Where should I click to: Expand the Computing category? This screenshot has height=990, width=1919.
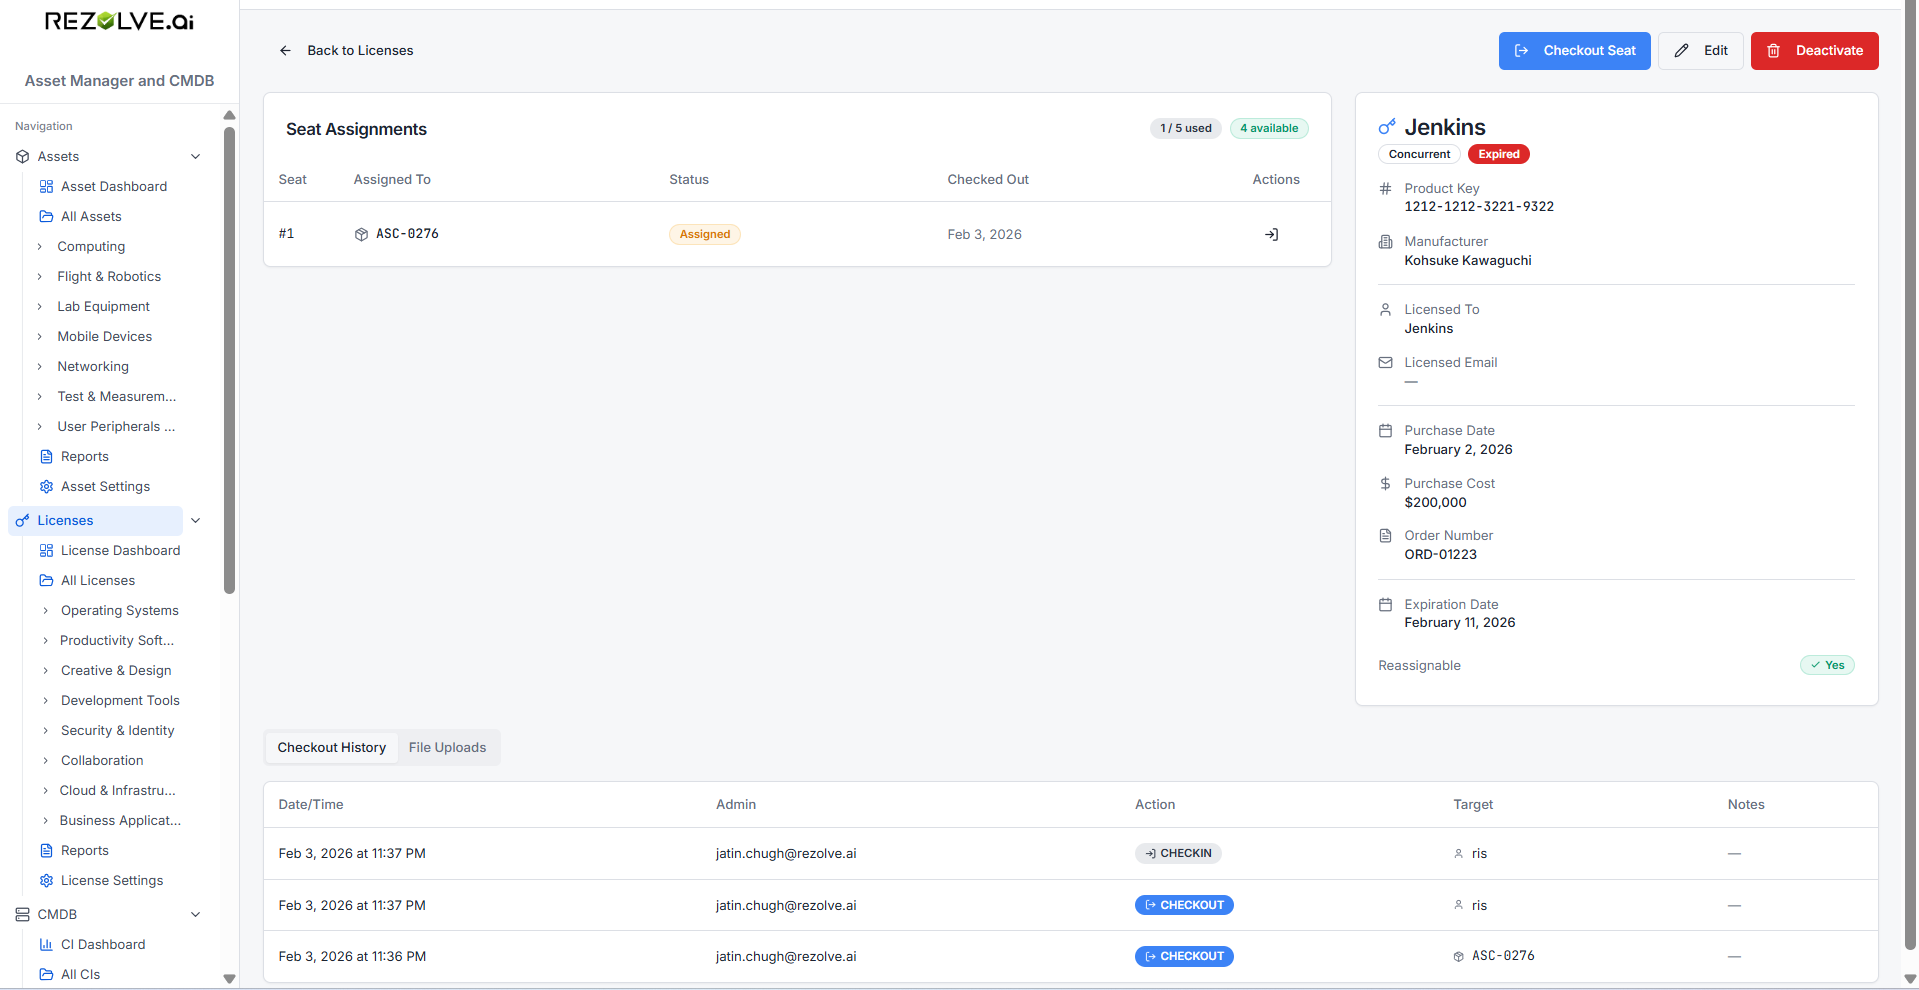coord(40,247)
